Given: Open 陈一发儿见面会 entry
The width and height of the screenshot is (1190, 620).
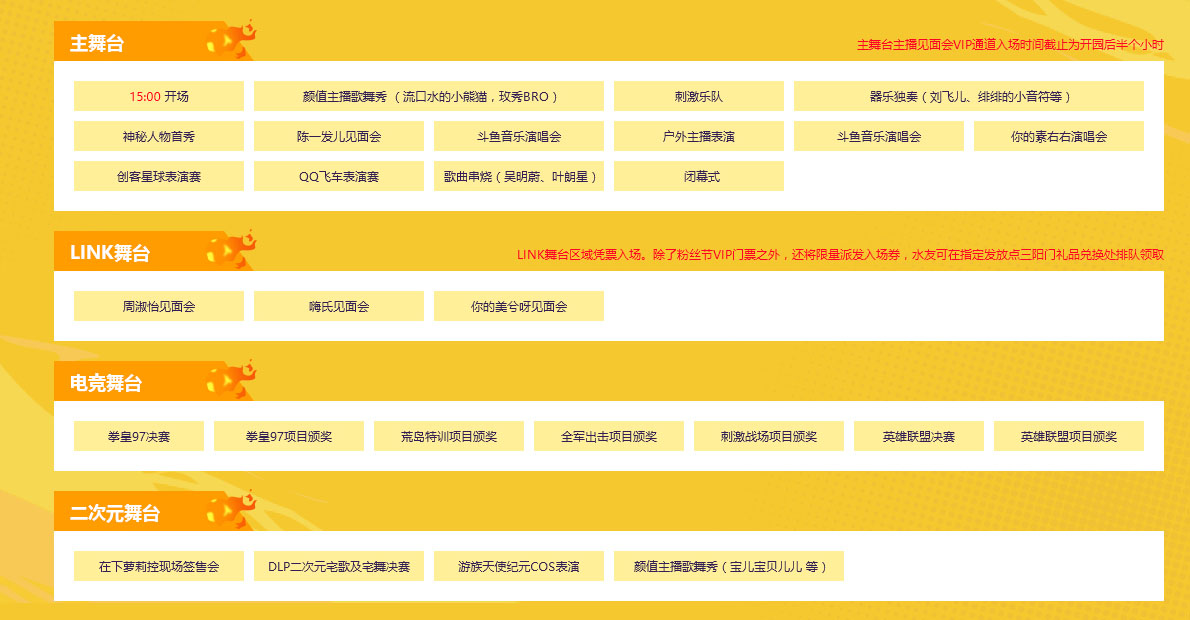Looking at the screenshot, I should tap(339, 137).
